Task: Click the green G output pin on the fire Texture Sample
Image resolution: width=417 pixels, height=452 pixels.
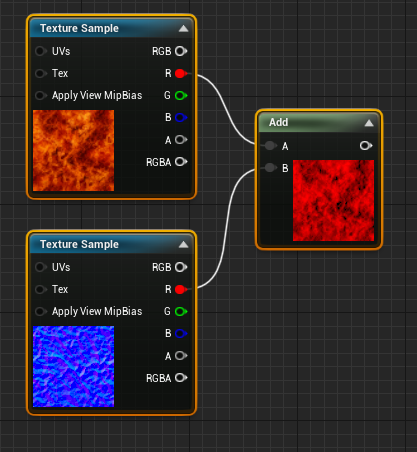Action: coord(181,96)
